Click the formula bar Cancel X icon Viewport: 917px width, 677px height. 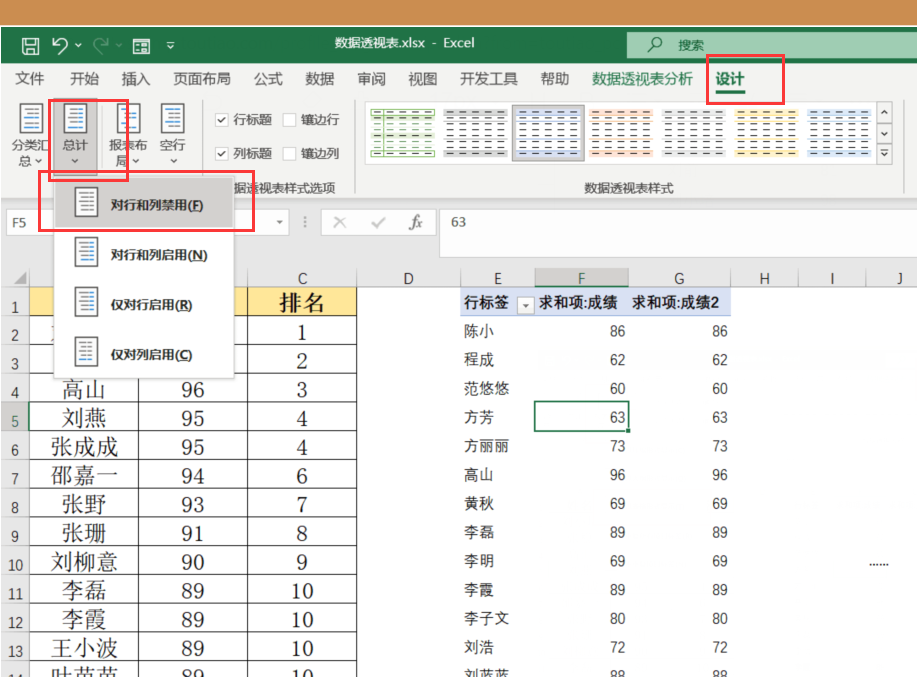tap(340, 222)
